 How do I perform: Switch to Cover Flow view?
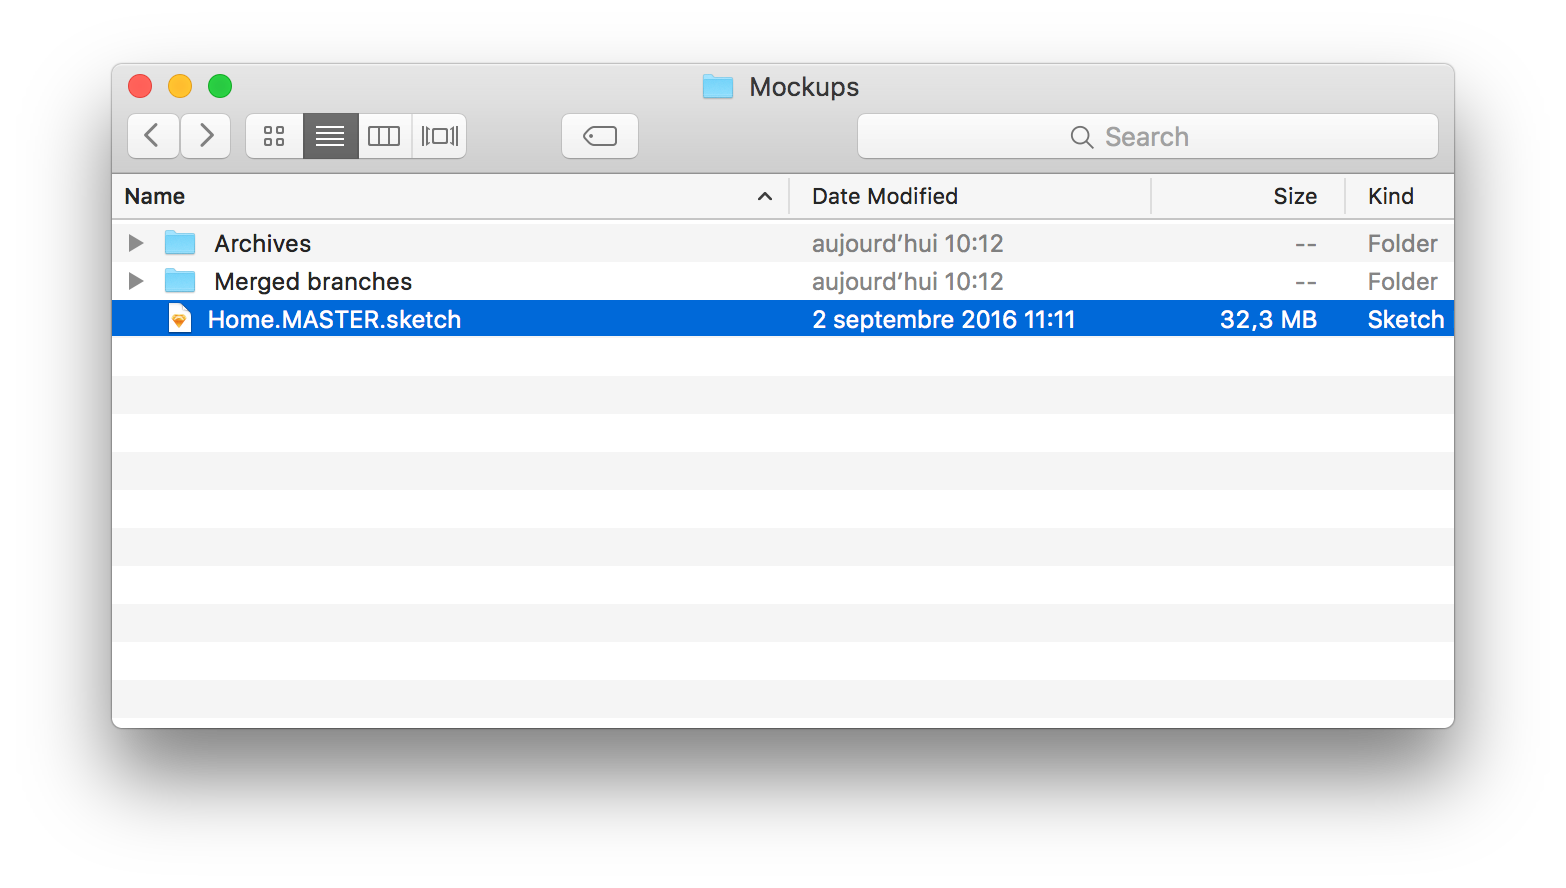tap(439, 136)
